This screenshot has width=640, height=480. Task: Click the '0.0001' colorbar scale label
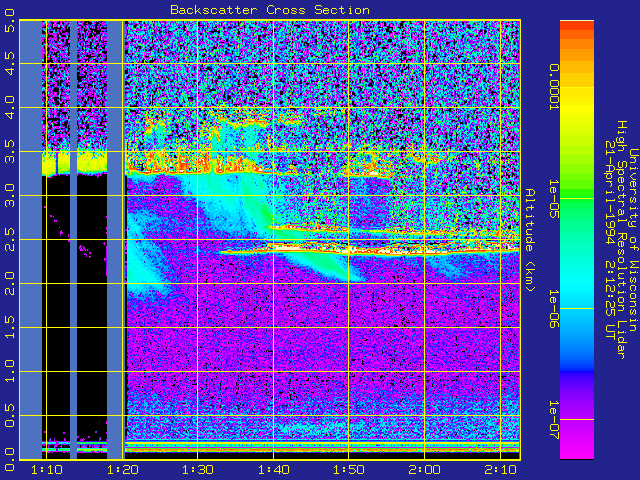point(553,87)
